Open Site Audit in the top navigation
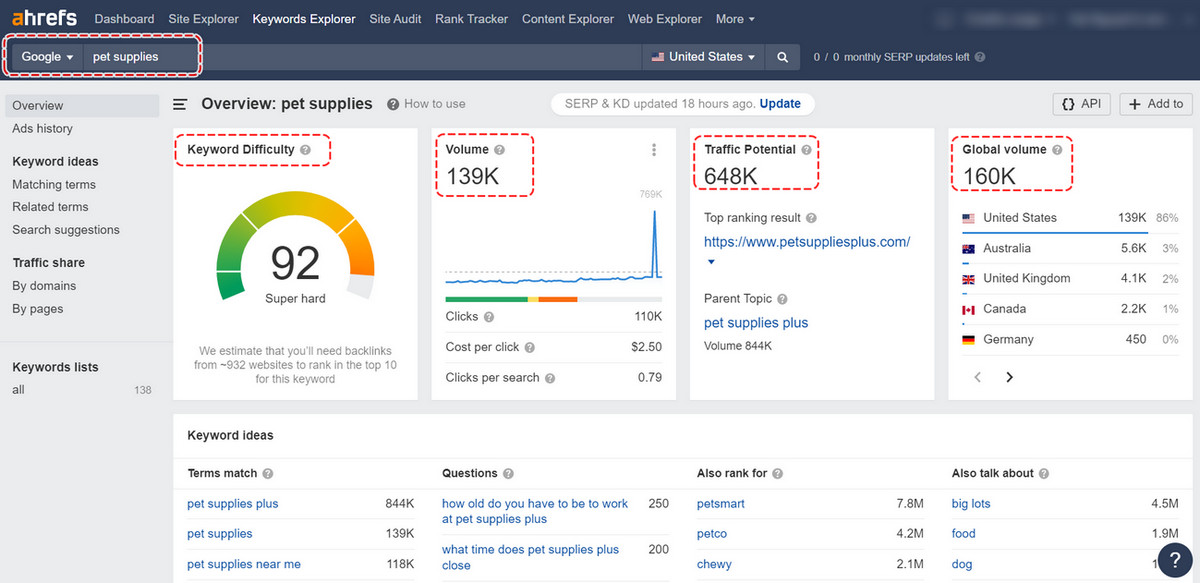The image size is (1200, 583). [395, 19]
